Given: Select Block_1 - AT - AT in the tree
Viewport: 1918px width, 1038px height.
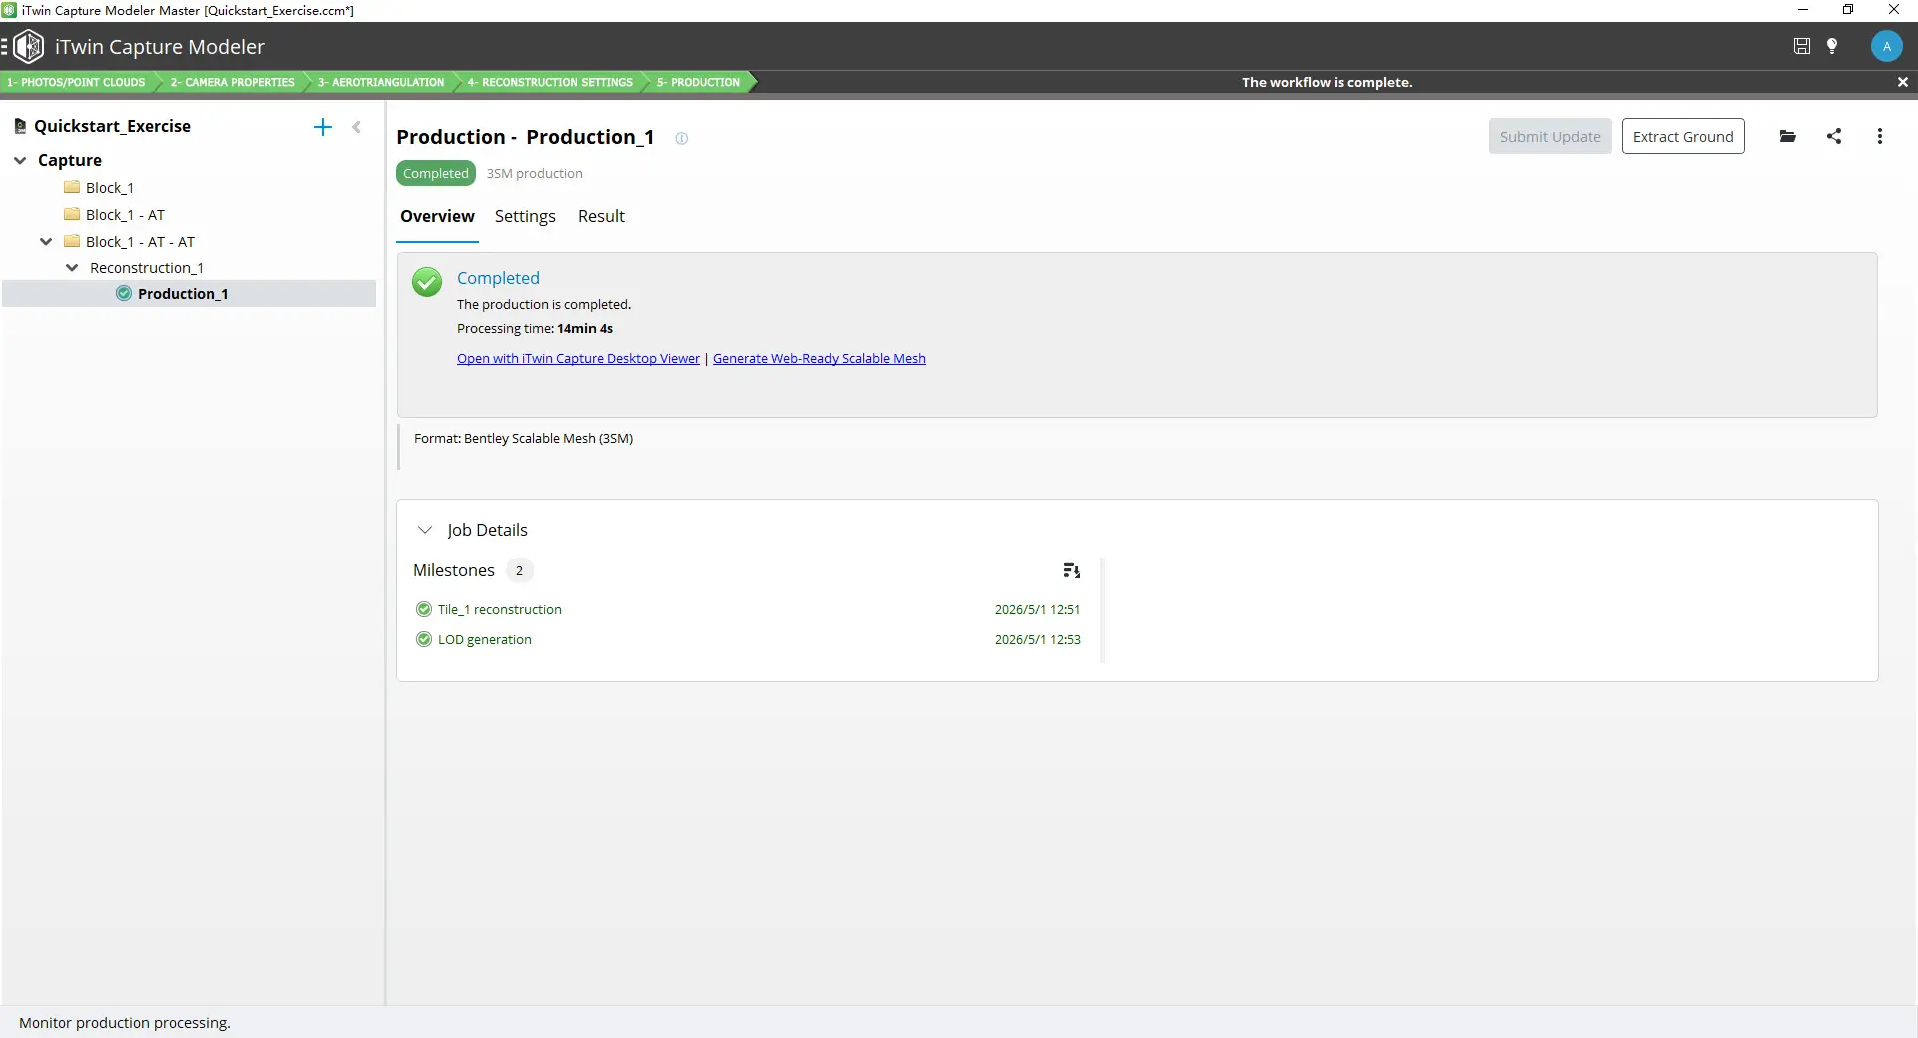Looking at the screenshot, I should point(140,242).
